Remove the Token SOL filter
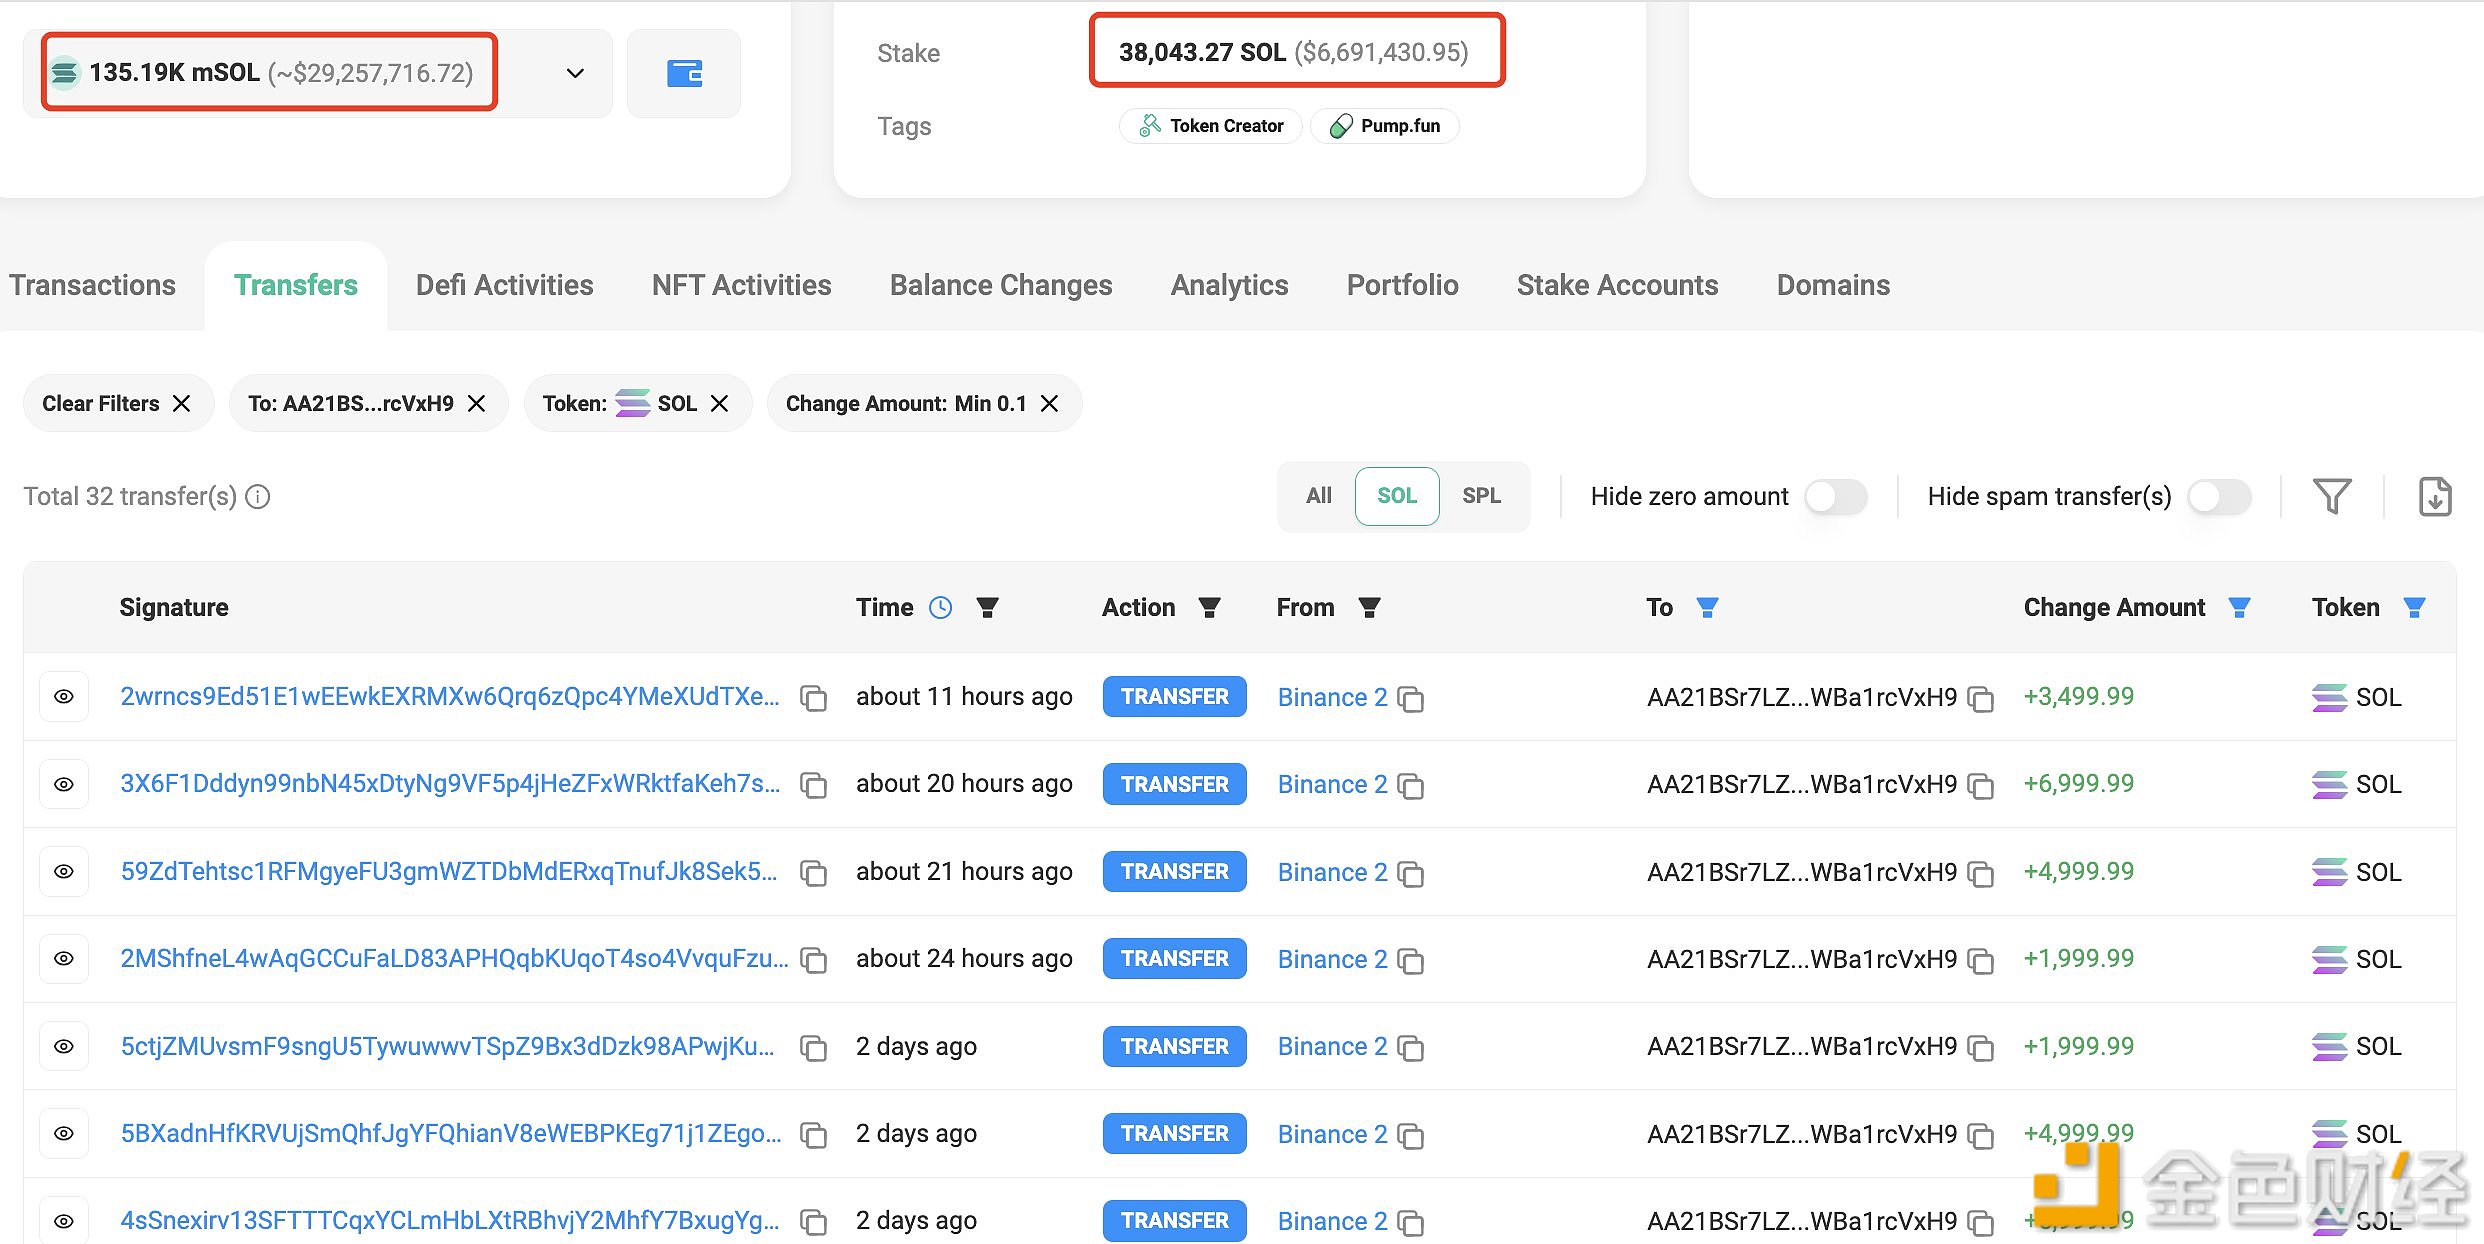This screenshot has width=2484, height=1244. click(717, 403)
